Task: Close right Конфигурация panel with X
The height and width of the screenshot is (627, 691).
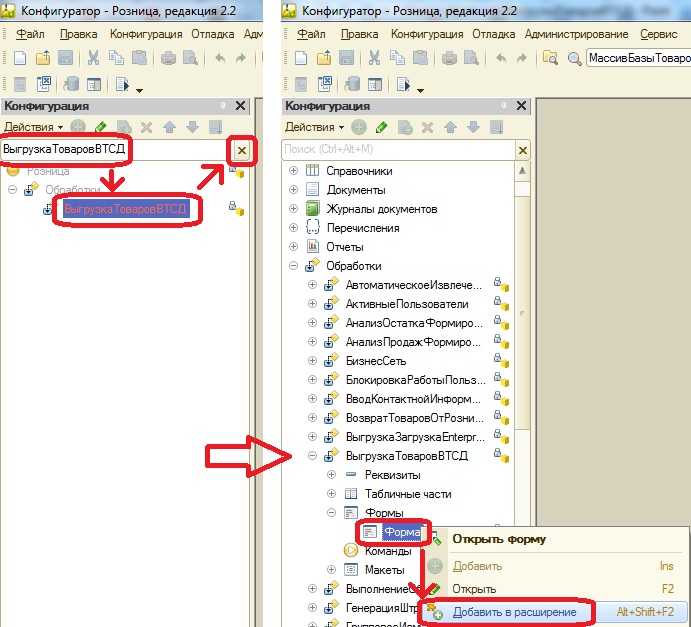Action: coord(521,106)
